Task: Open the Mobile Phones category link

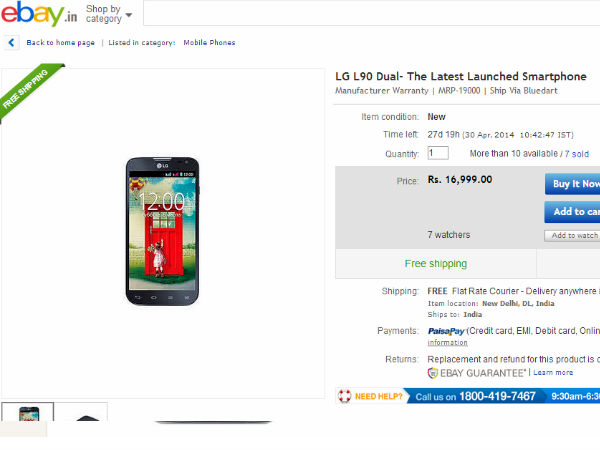Action: click(209, 43)
